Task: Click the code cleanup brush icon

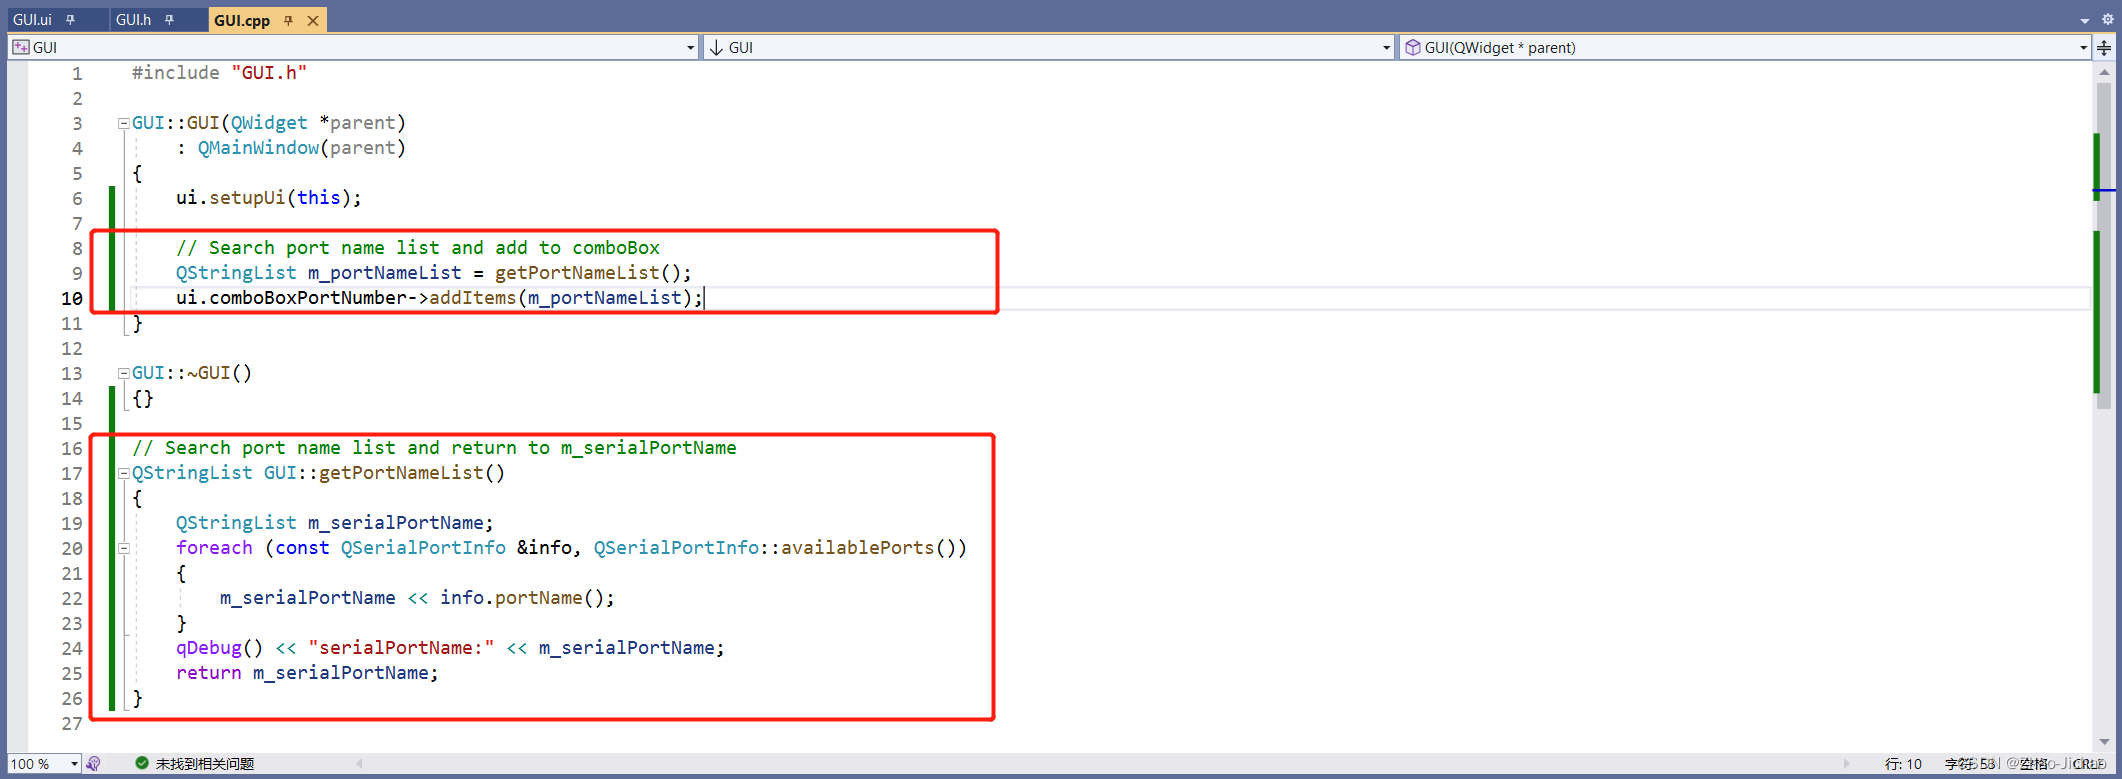Action: 93,764
